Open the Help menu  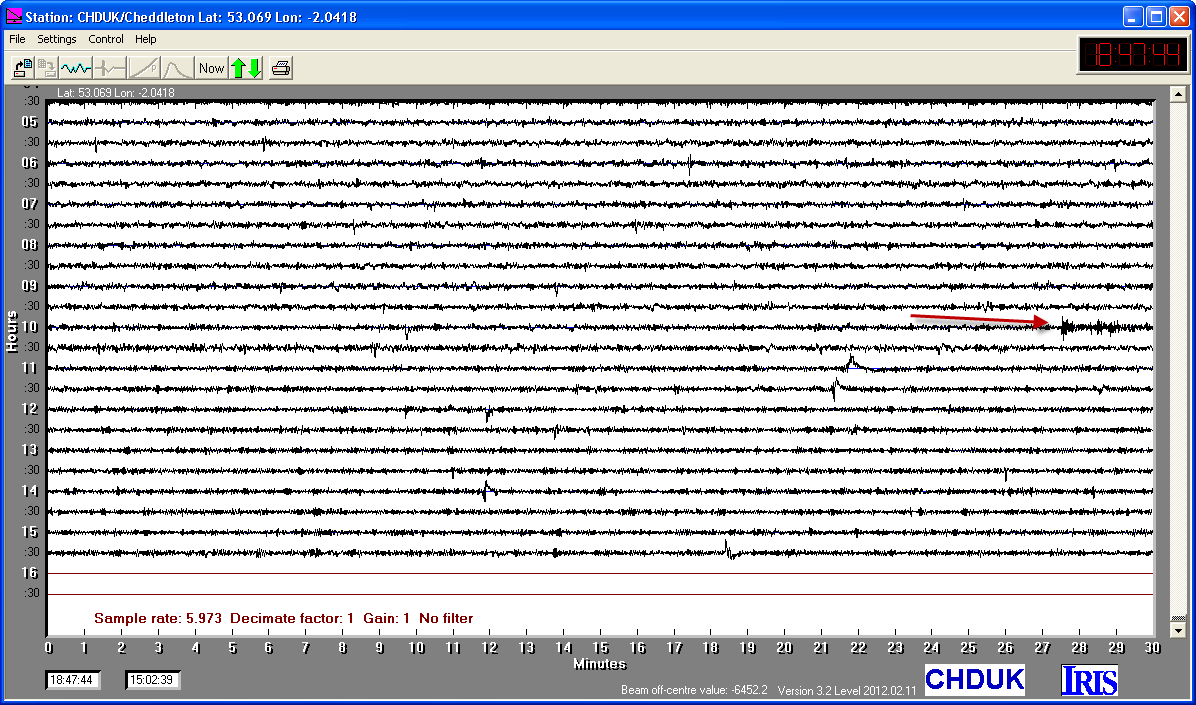click(x=146, y=39)
